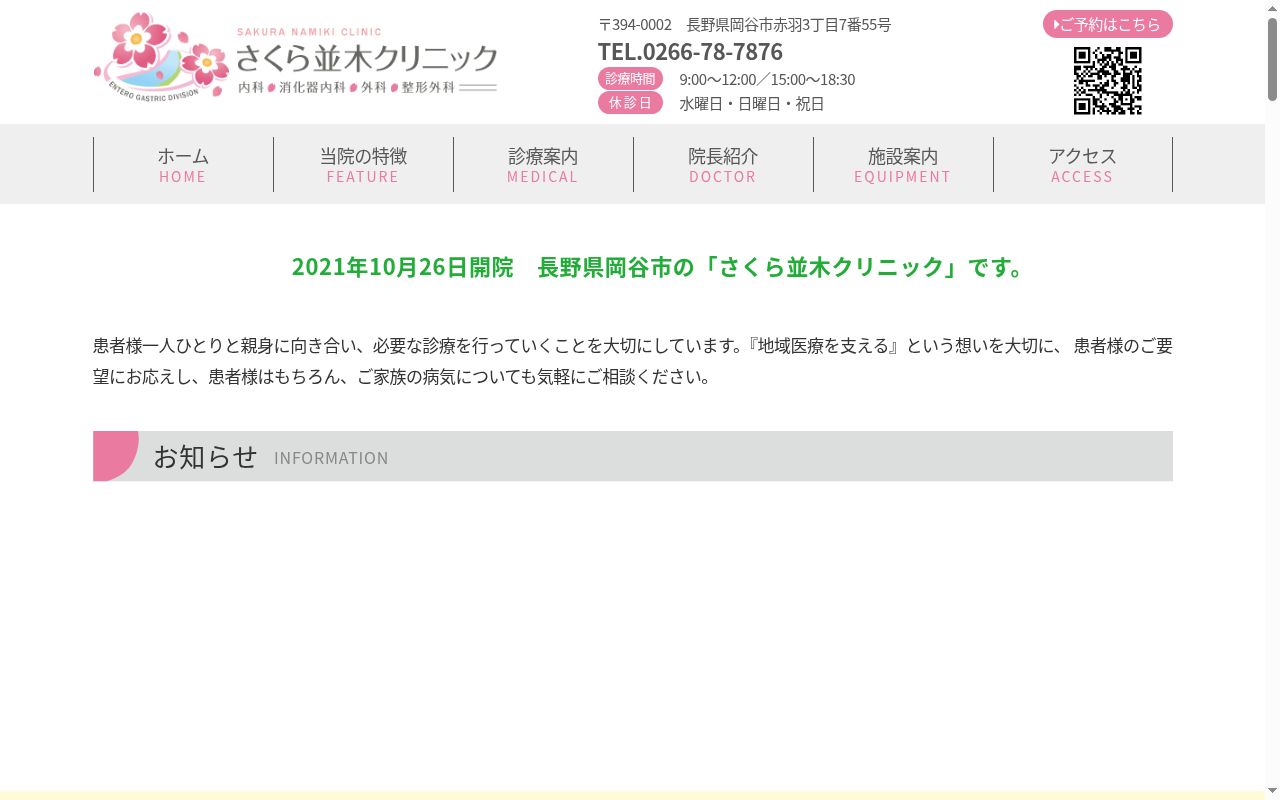
Task: Open the 診療案内 MEDICAL menu
Action: click(543, 164)
